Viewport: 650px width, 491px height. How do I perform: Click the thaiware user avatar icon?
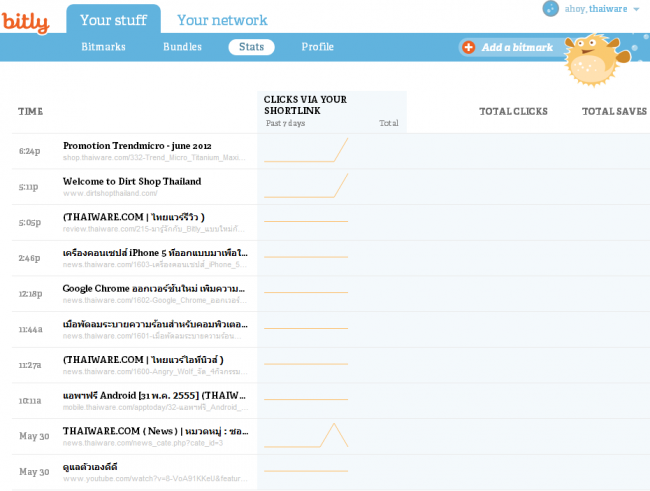pyautogui.click(x=551, y=8)
